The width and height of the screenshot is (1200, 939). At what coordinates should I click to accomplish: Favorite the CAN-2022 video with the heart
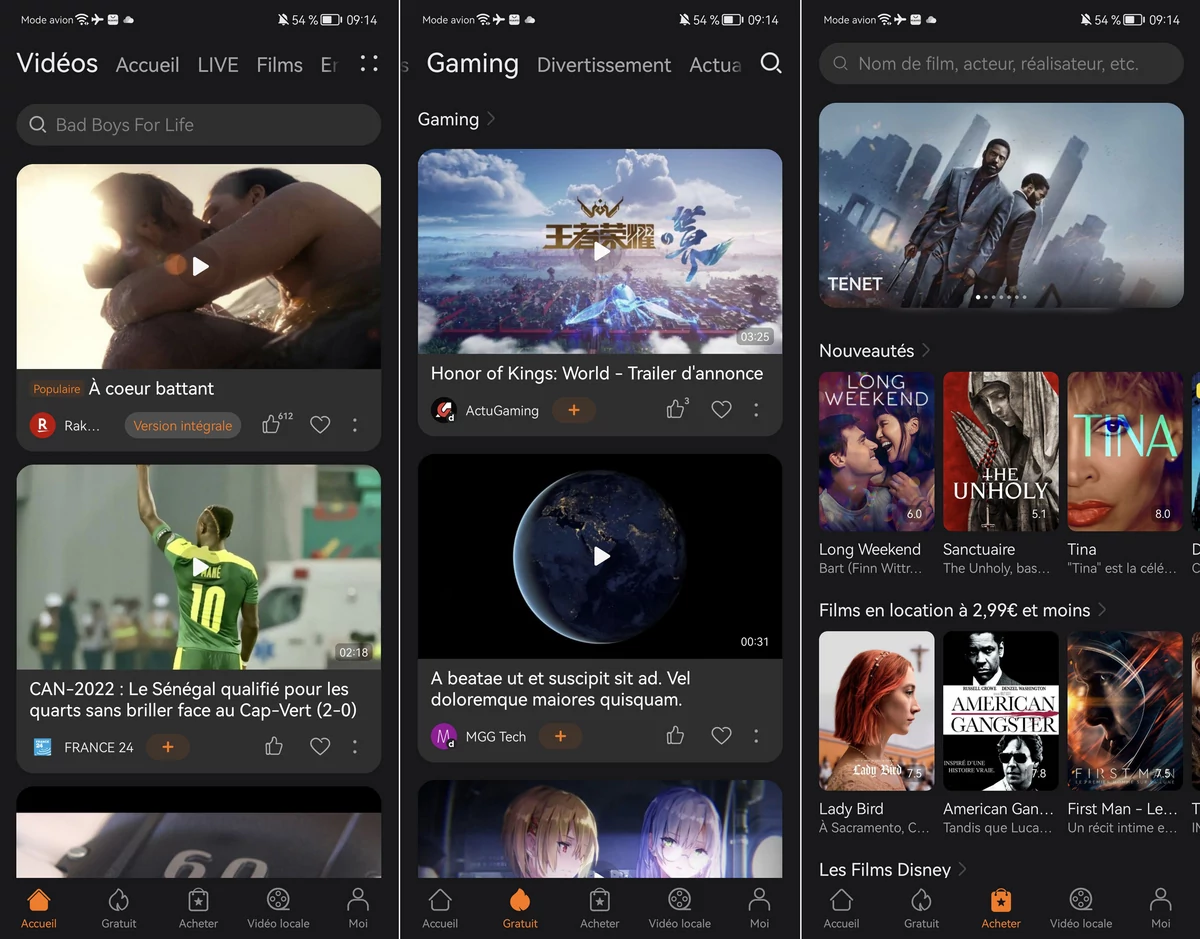[320, 746]
